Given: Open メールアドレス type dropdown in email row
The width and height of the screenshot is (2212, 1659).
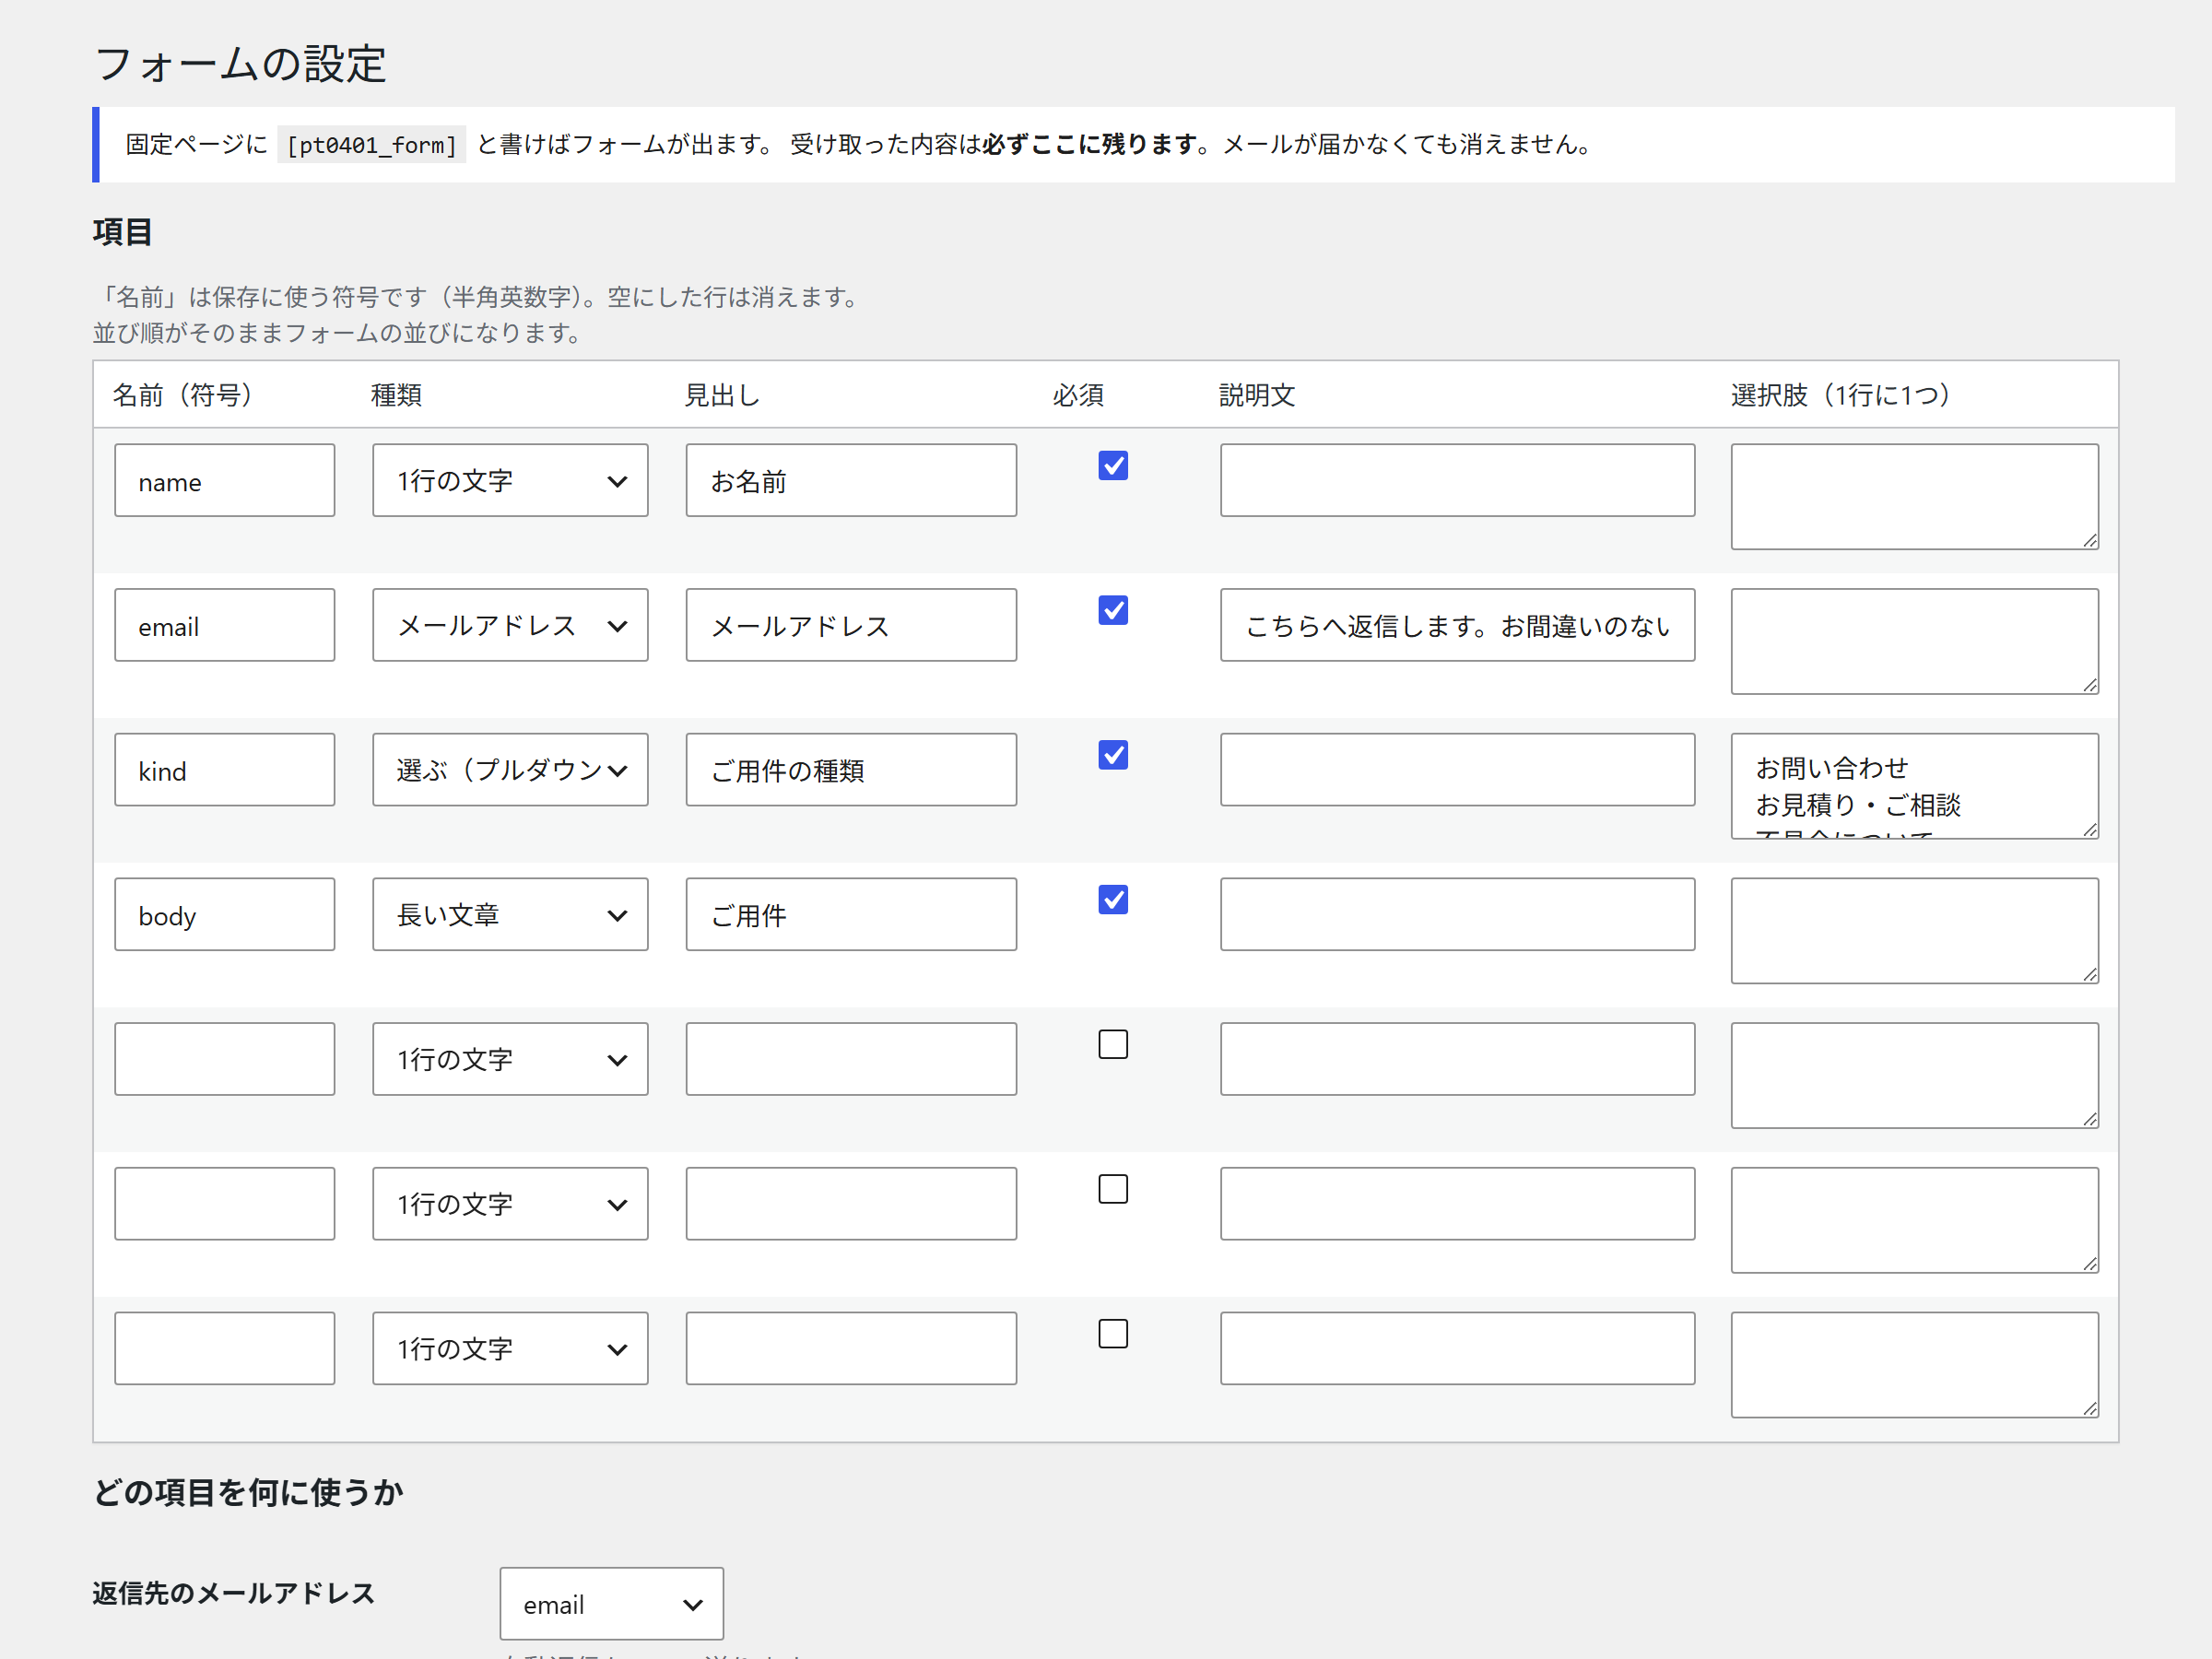Looking at the screenshot, I should pyautogui.click(x=510, y=625).
